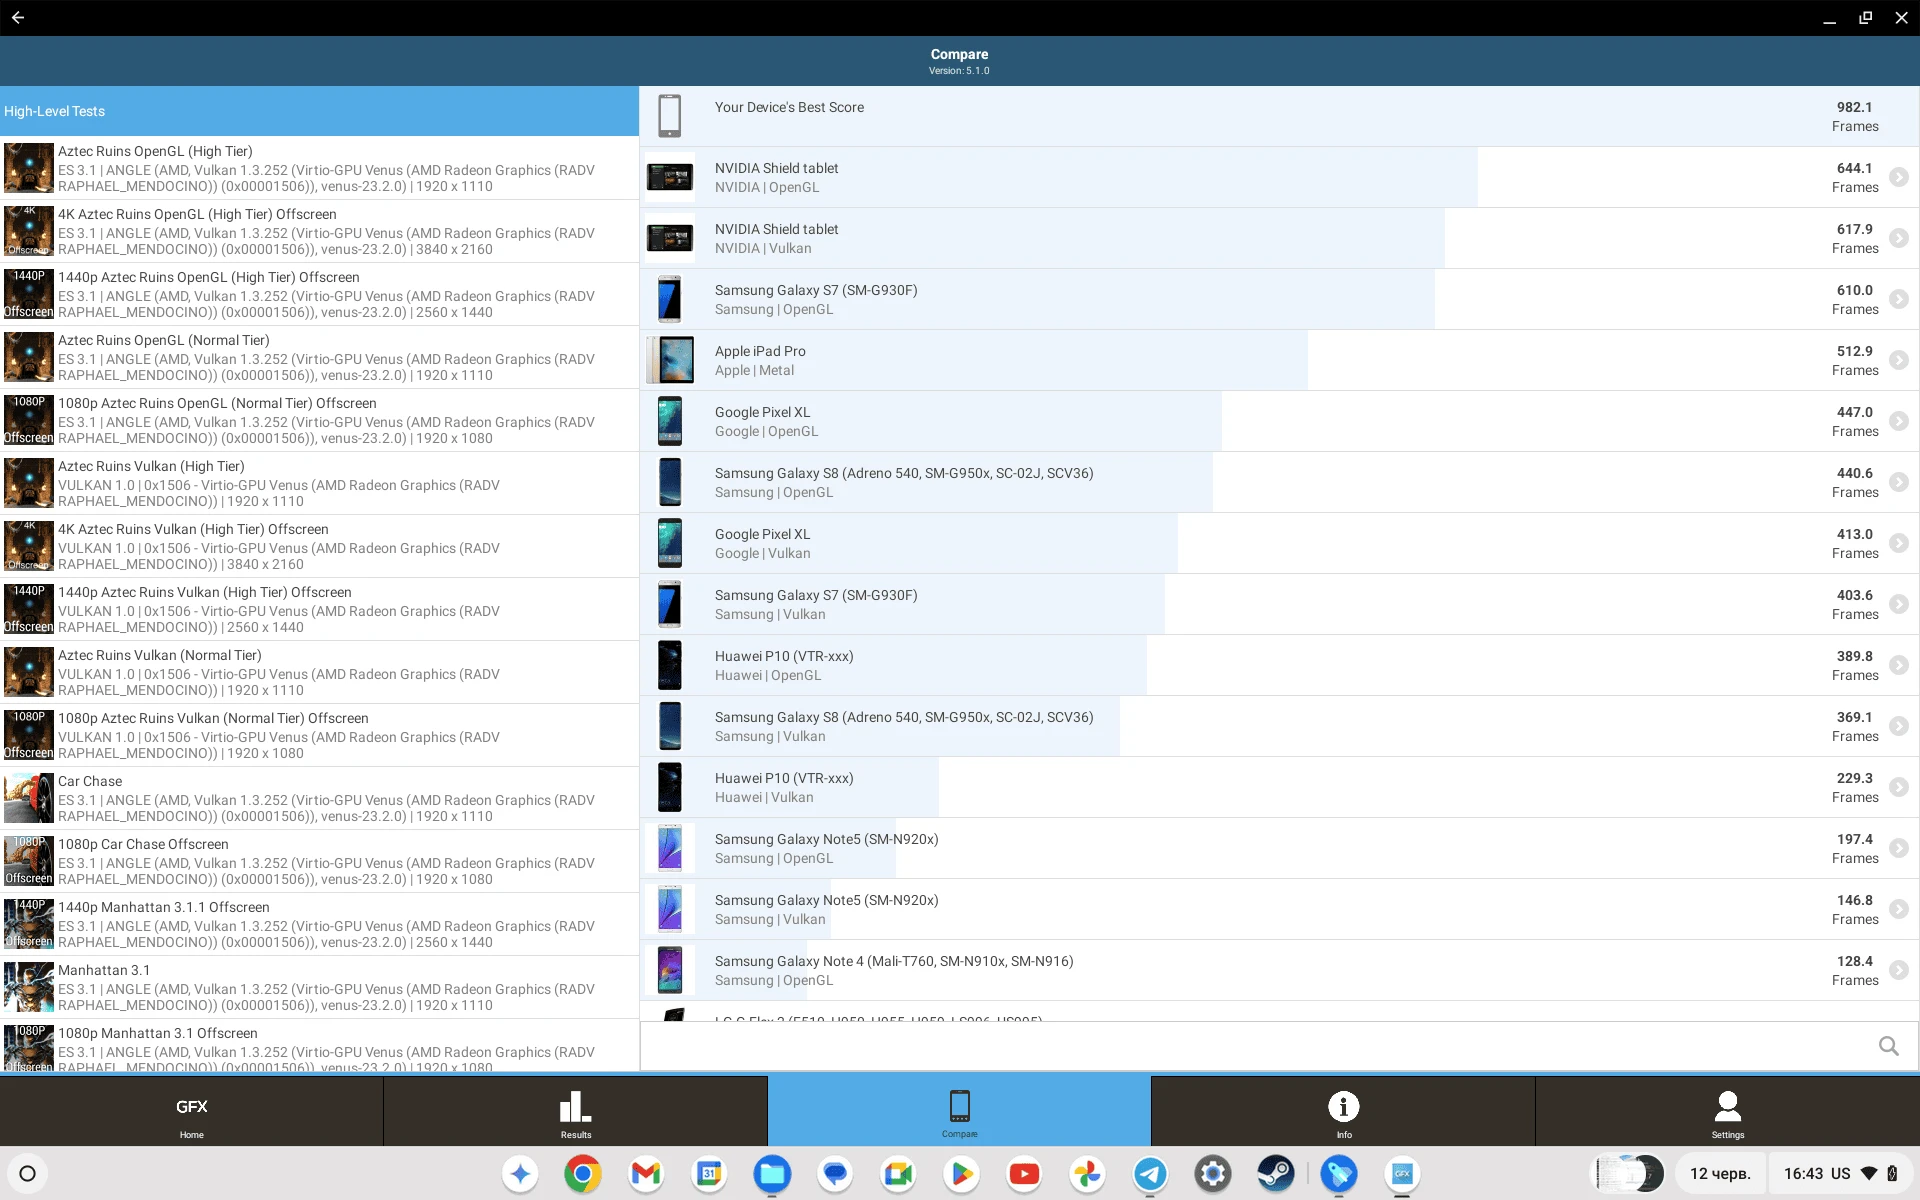Select Aztec Ruins OpenGL (Normal Tier) test
Screen dimensions: 1920x1200
tap(319, 357)
